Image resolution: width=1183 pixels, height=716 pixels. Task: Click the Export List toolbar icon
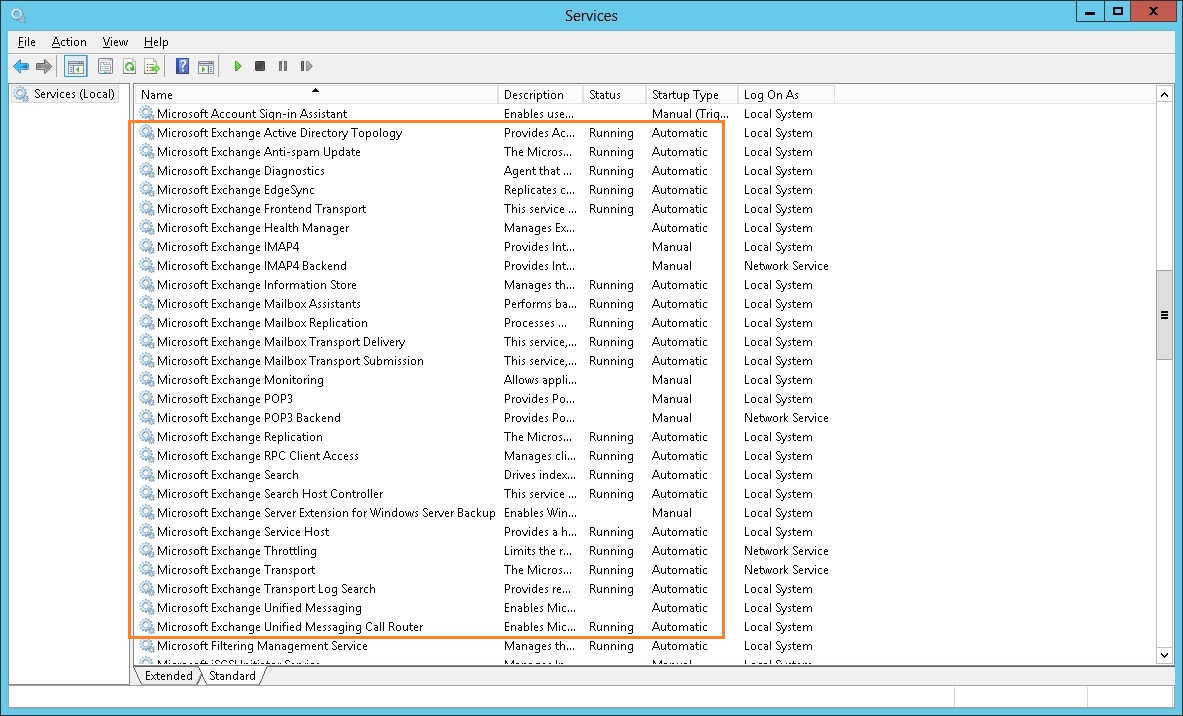[x=152, y=66]
